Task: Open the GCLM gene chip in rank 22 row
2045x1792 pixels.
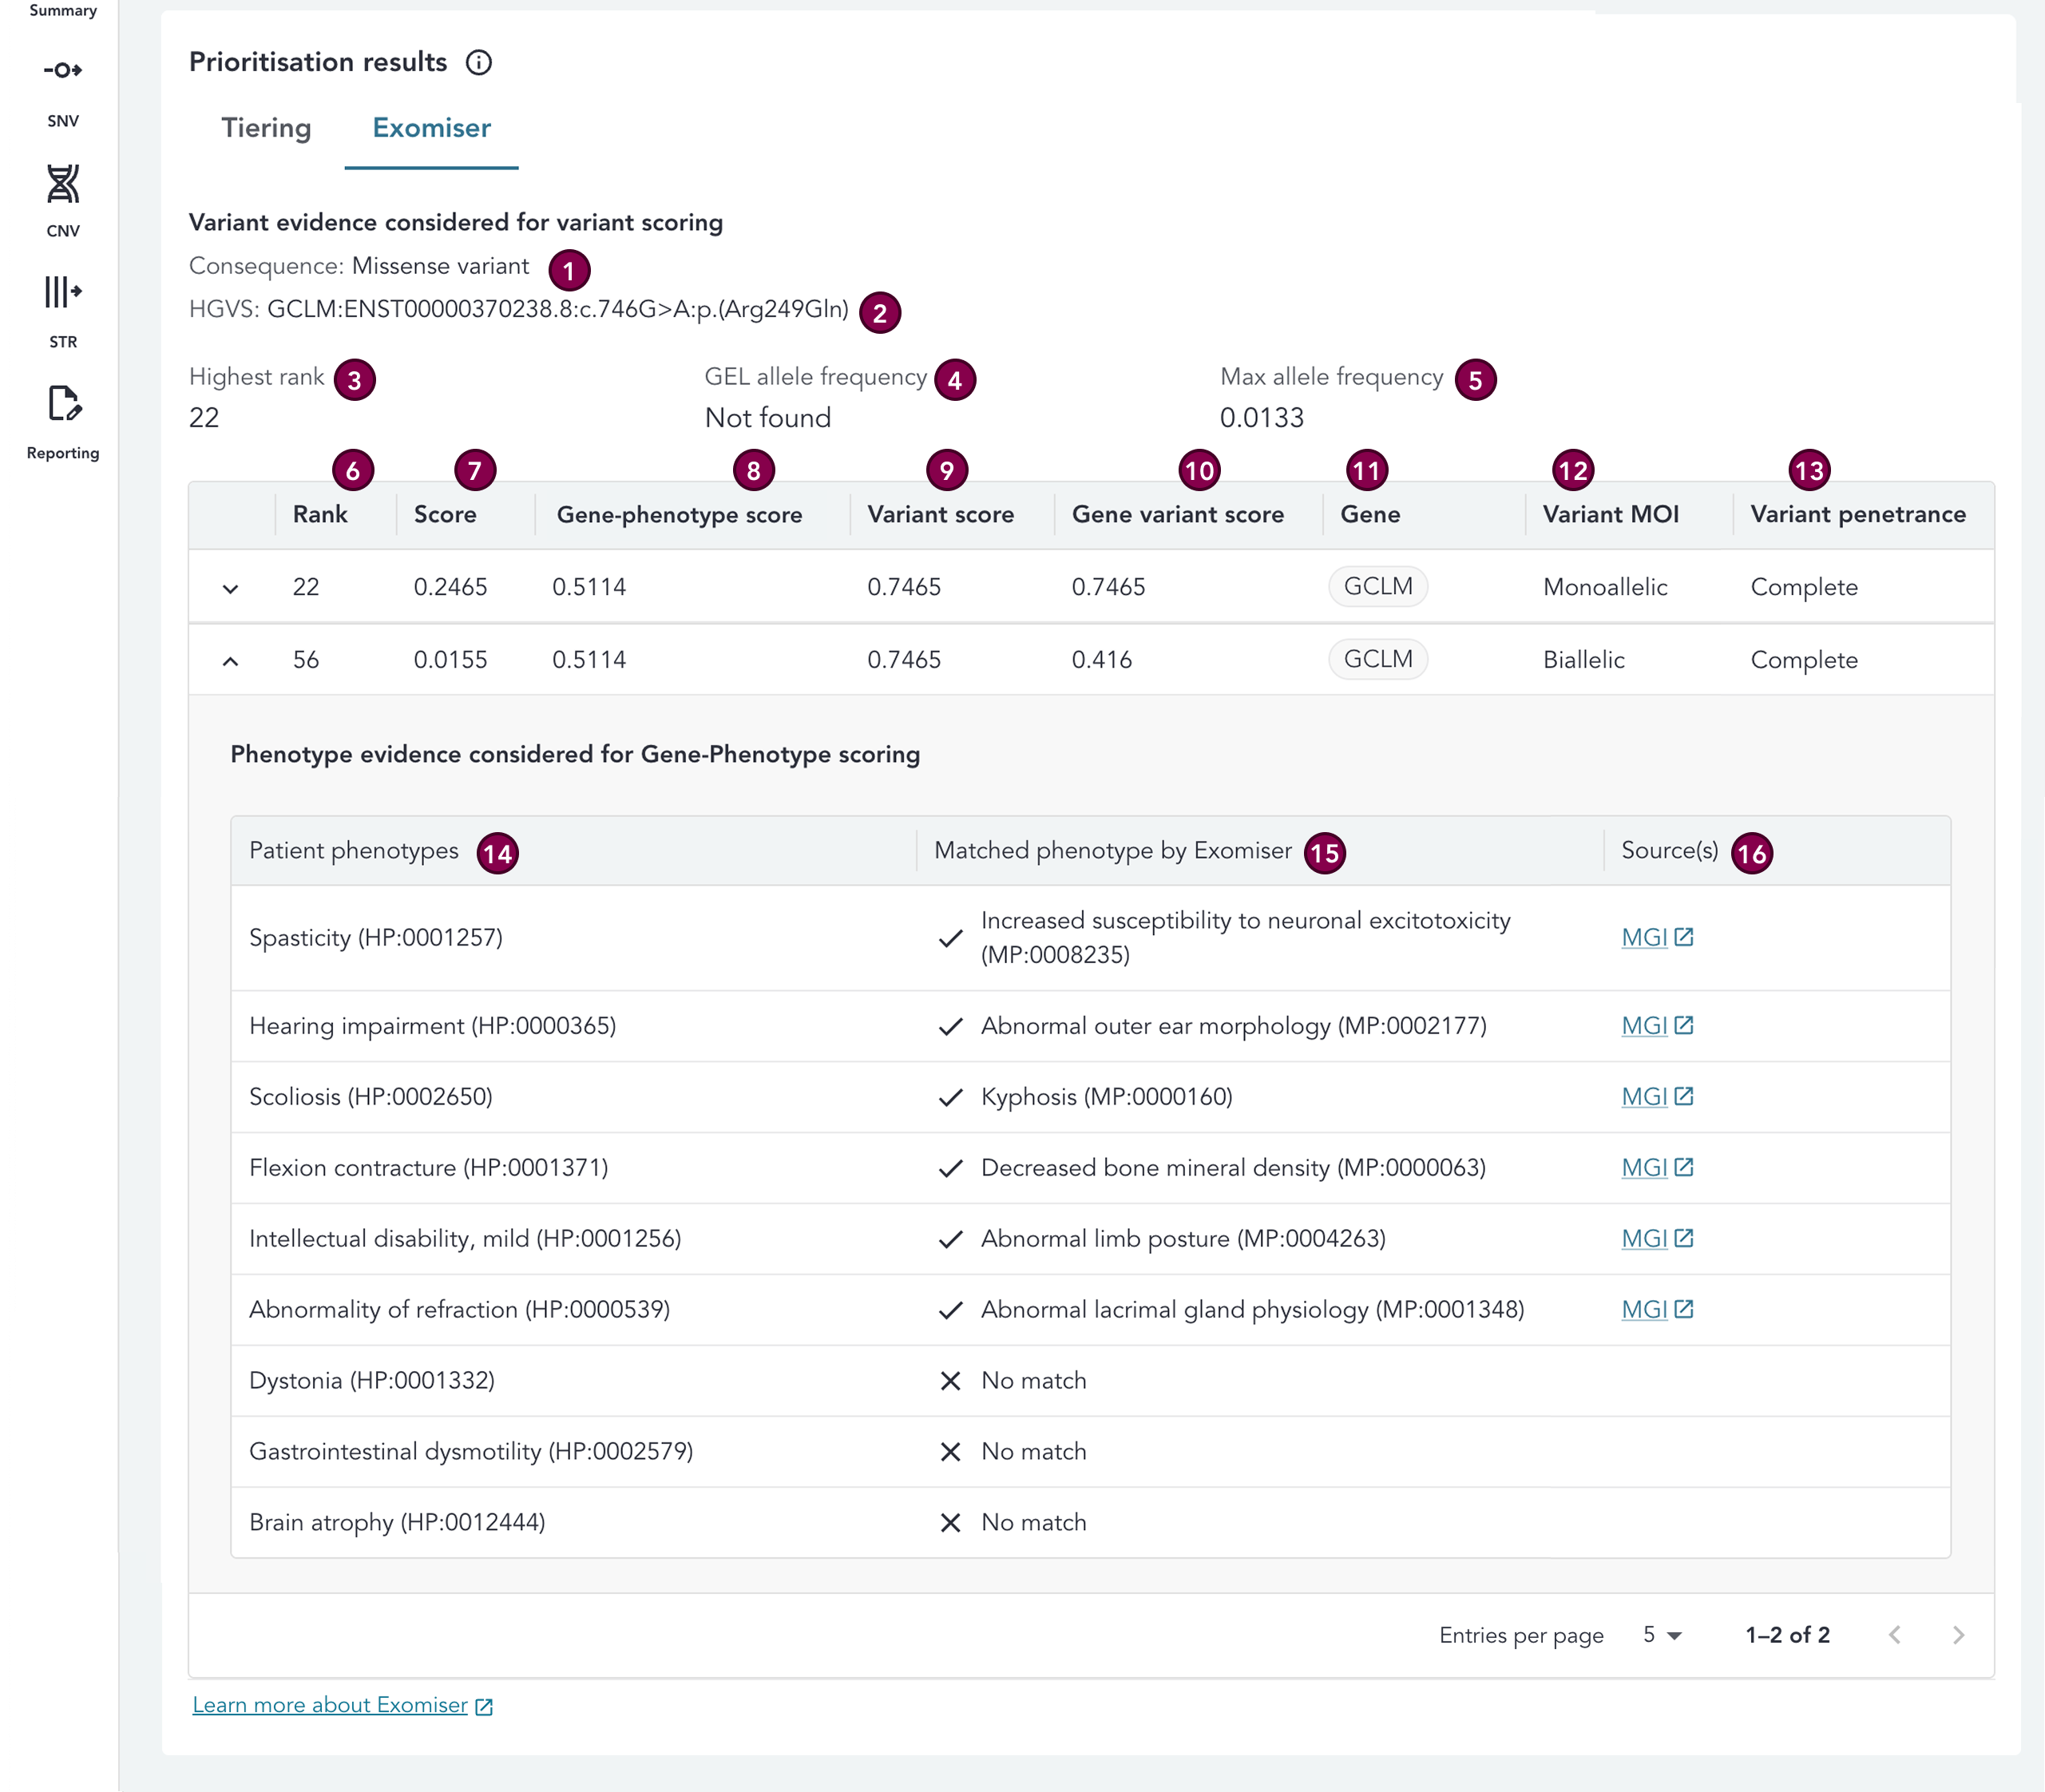Action: click(1378, 587)
